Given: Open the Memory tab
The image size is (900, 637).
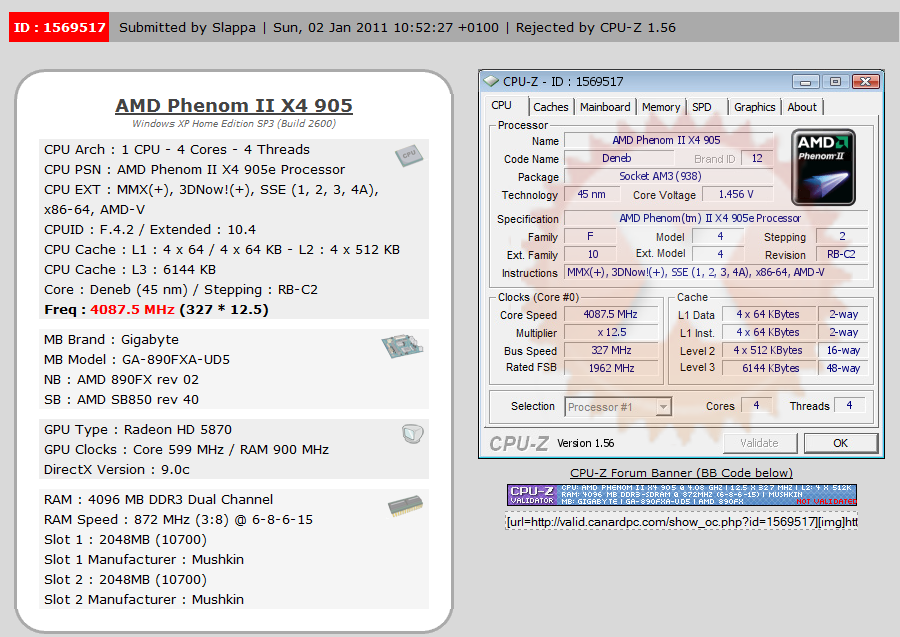Looking at the screenshot, I should coord(661,107).
